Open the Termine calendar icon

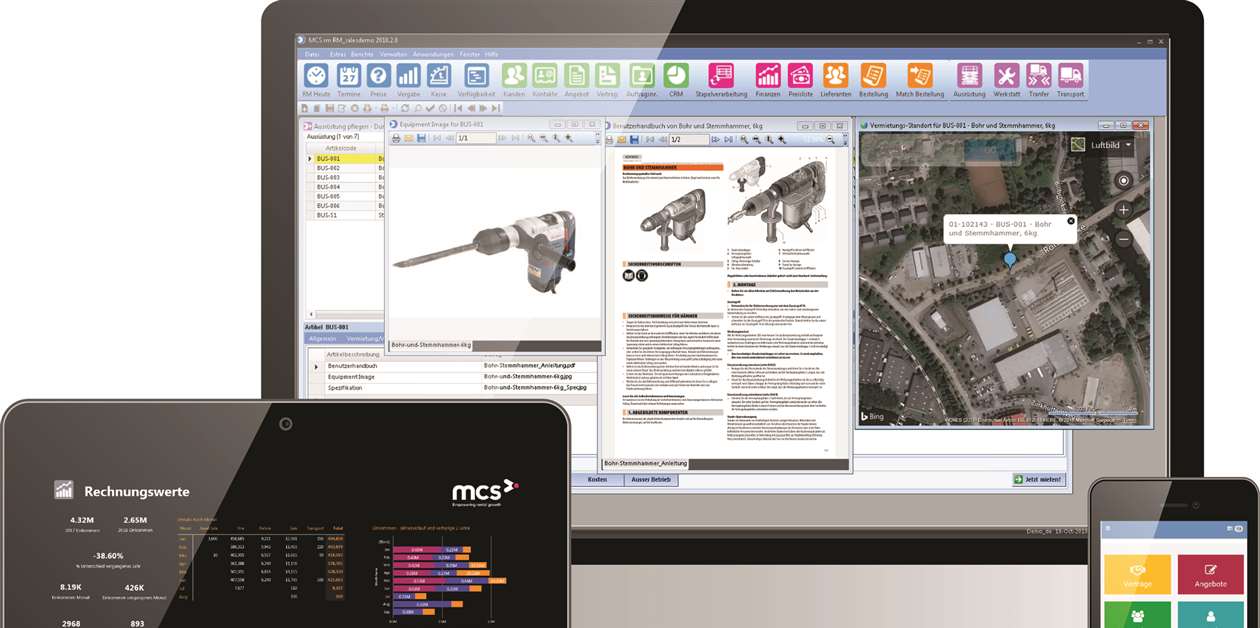(x=348, y=76)
